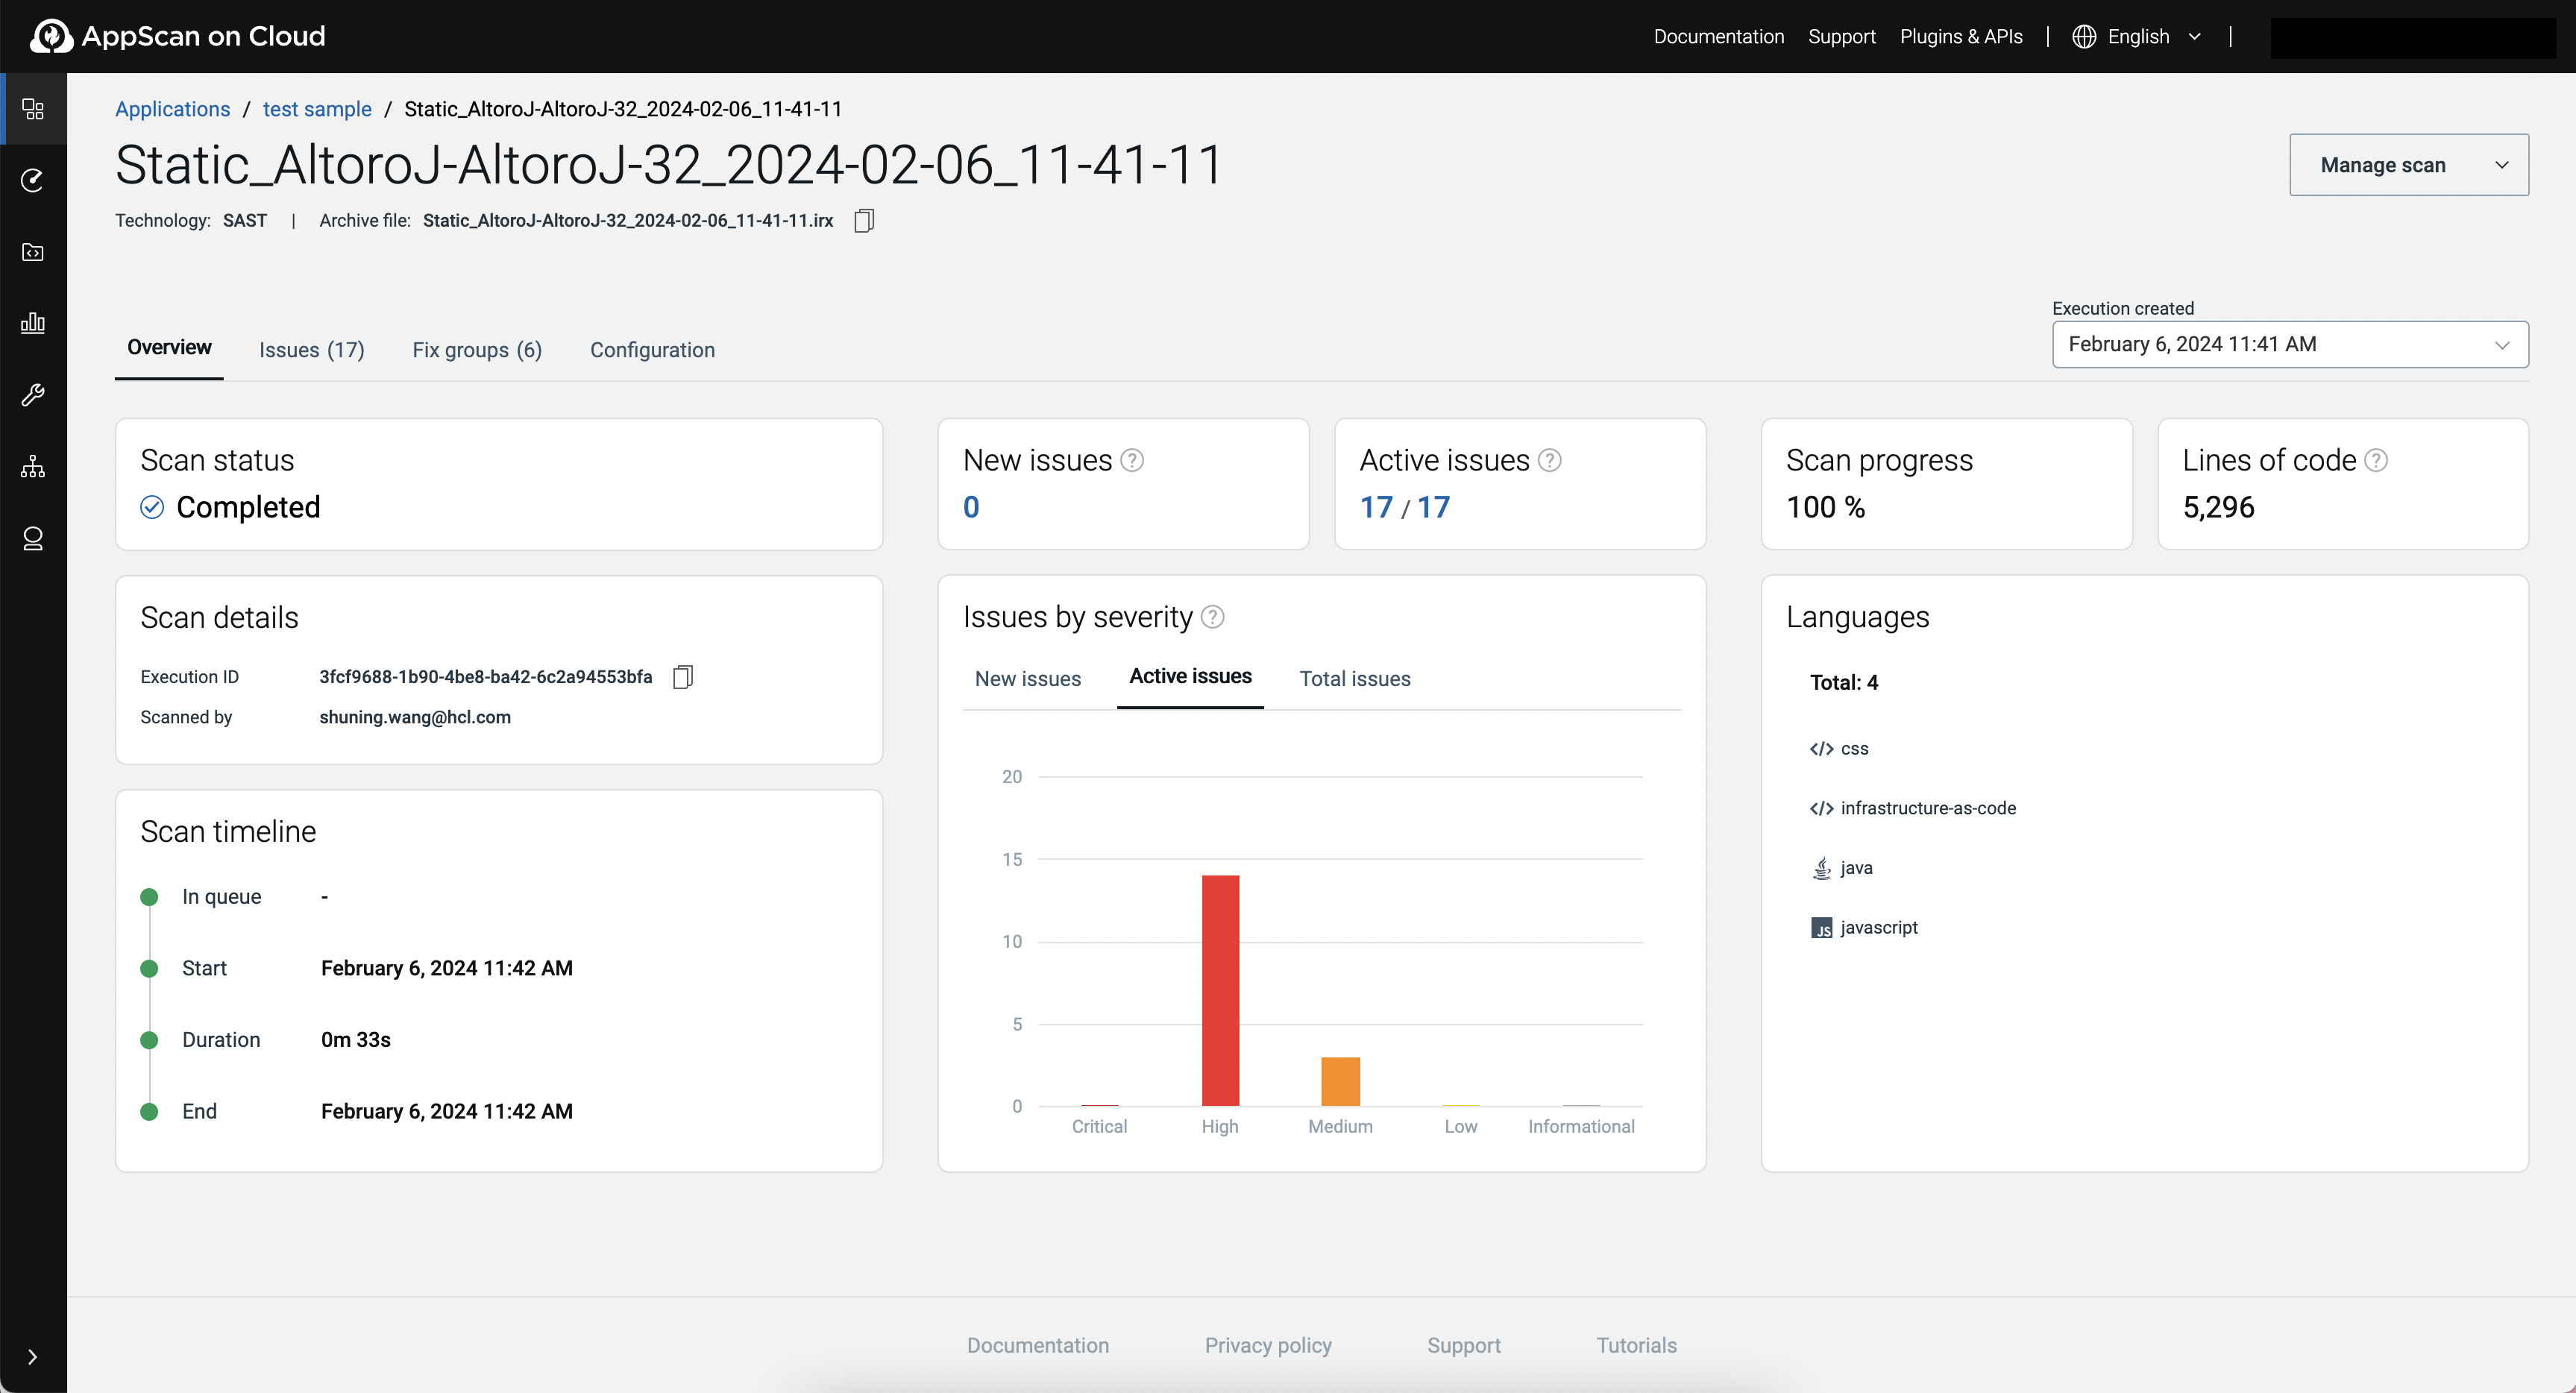This screenshot has height=1393, width=2576.
Task: Click the css language code icon
Action: [x=1821, y=749]
